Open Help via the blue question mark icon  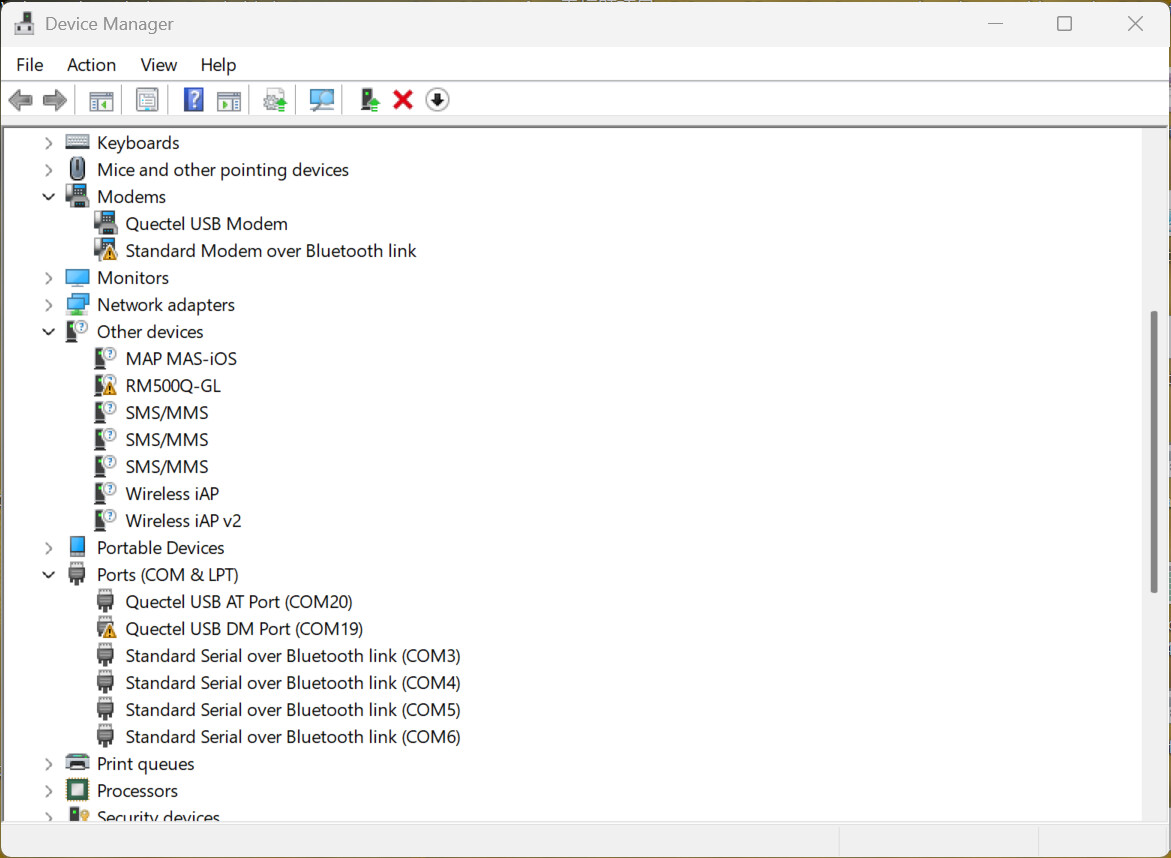point(194,100)
